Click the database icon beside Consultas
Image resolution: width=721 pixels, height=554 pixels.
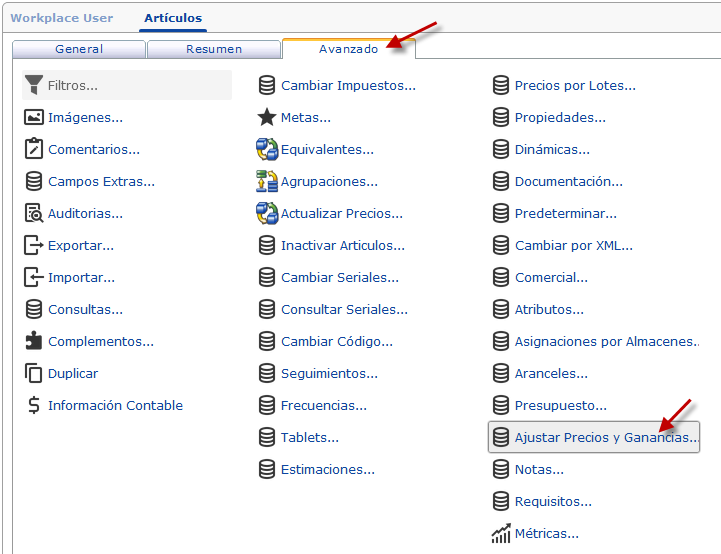tap(34, 309)
